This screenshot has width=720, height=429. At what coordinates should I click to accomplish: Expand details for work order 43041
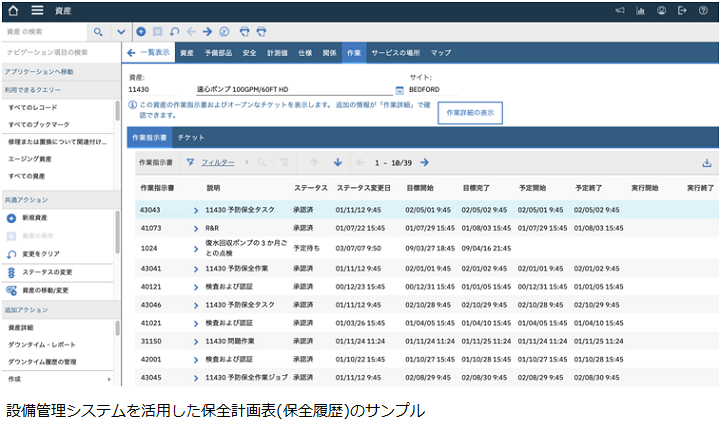[196, 269]
